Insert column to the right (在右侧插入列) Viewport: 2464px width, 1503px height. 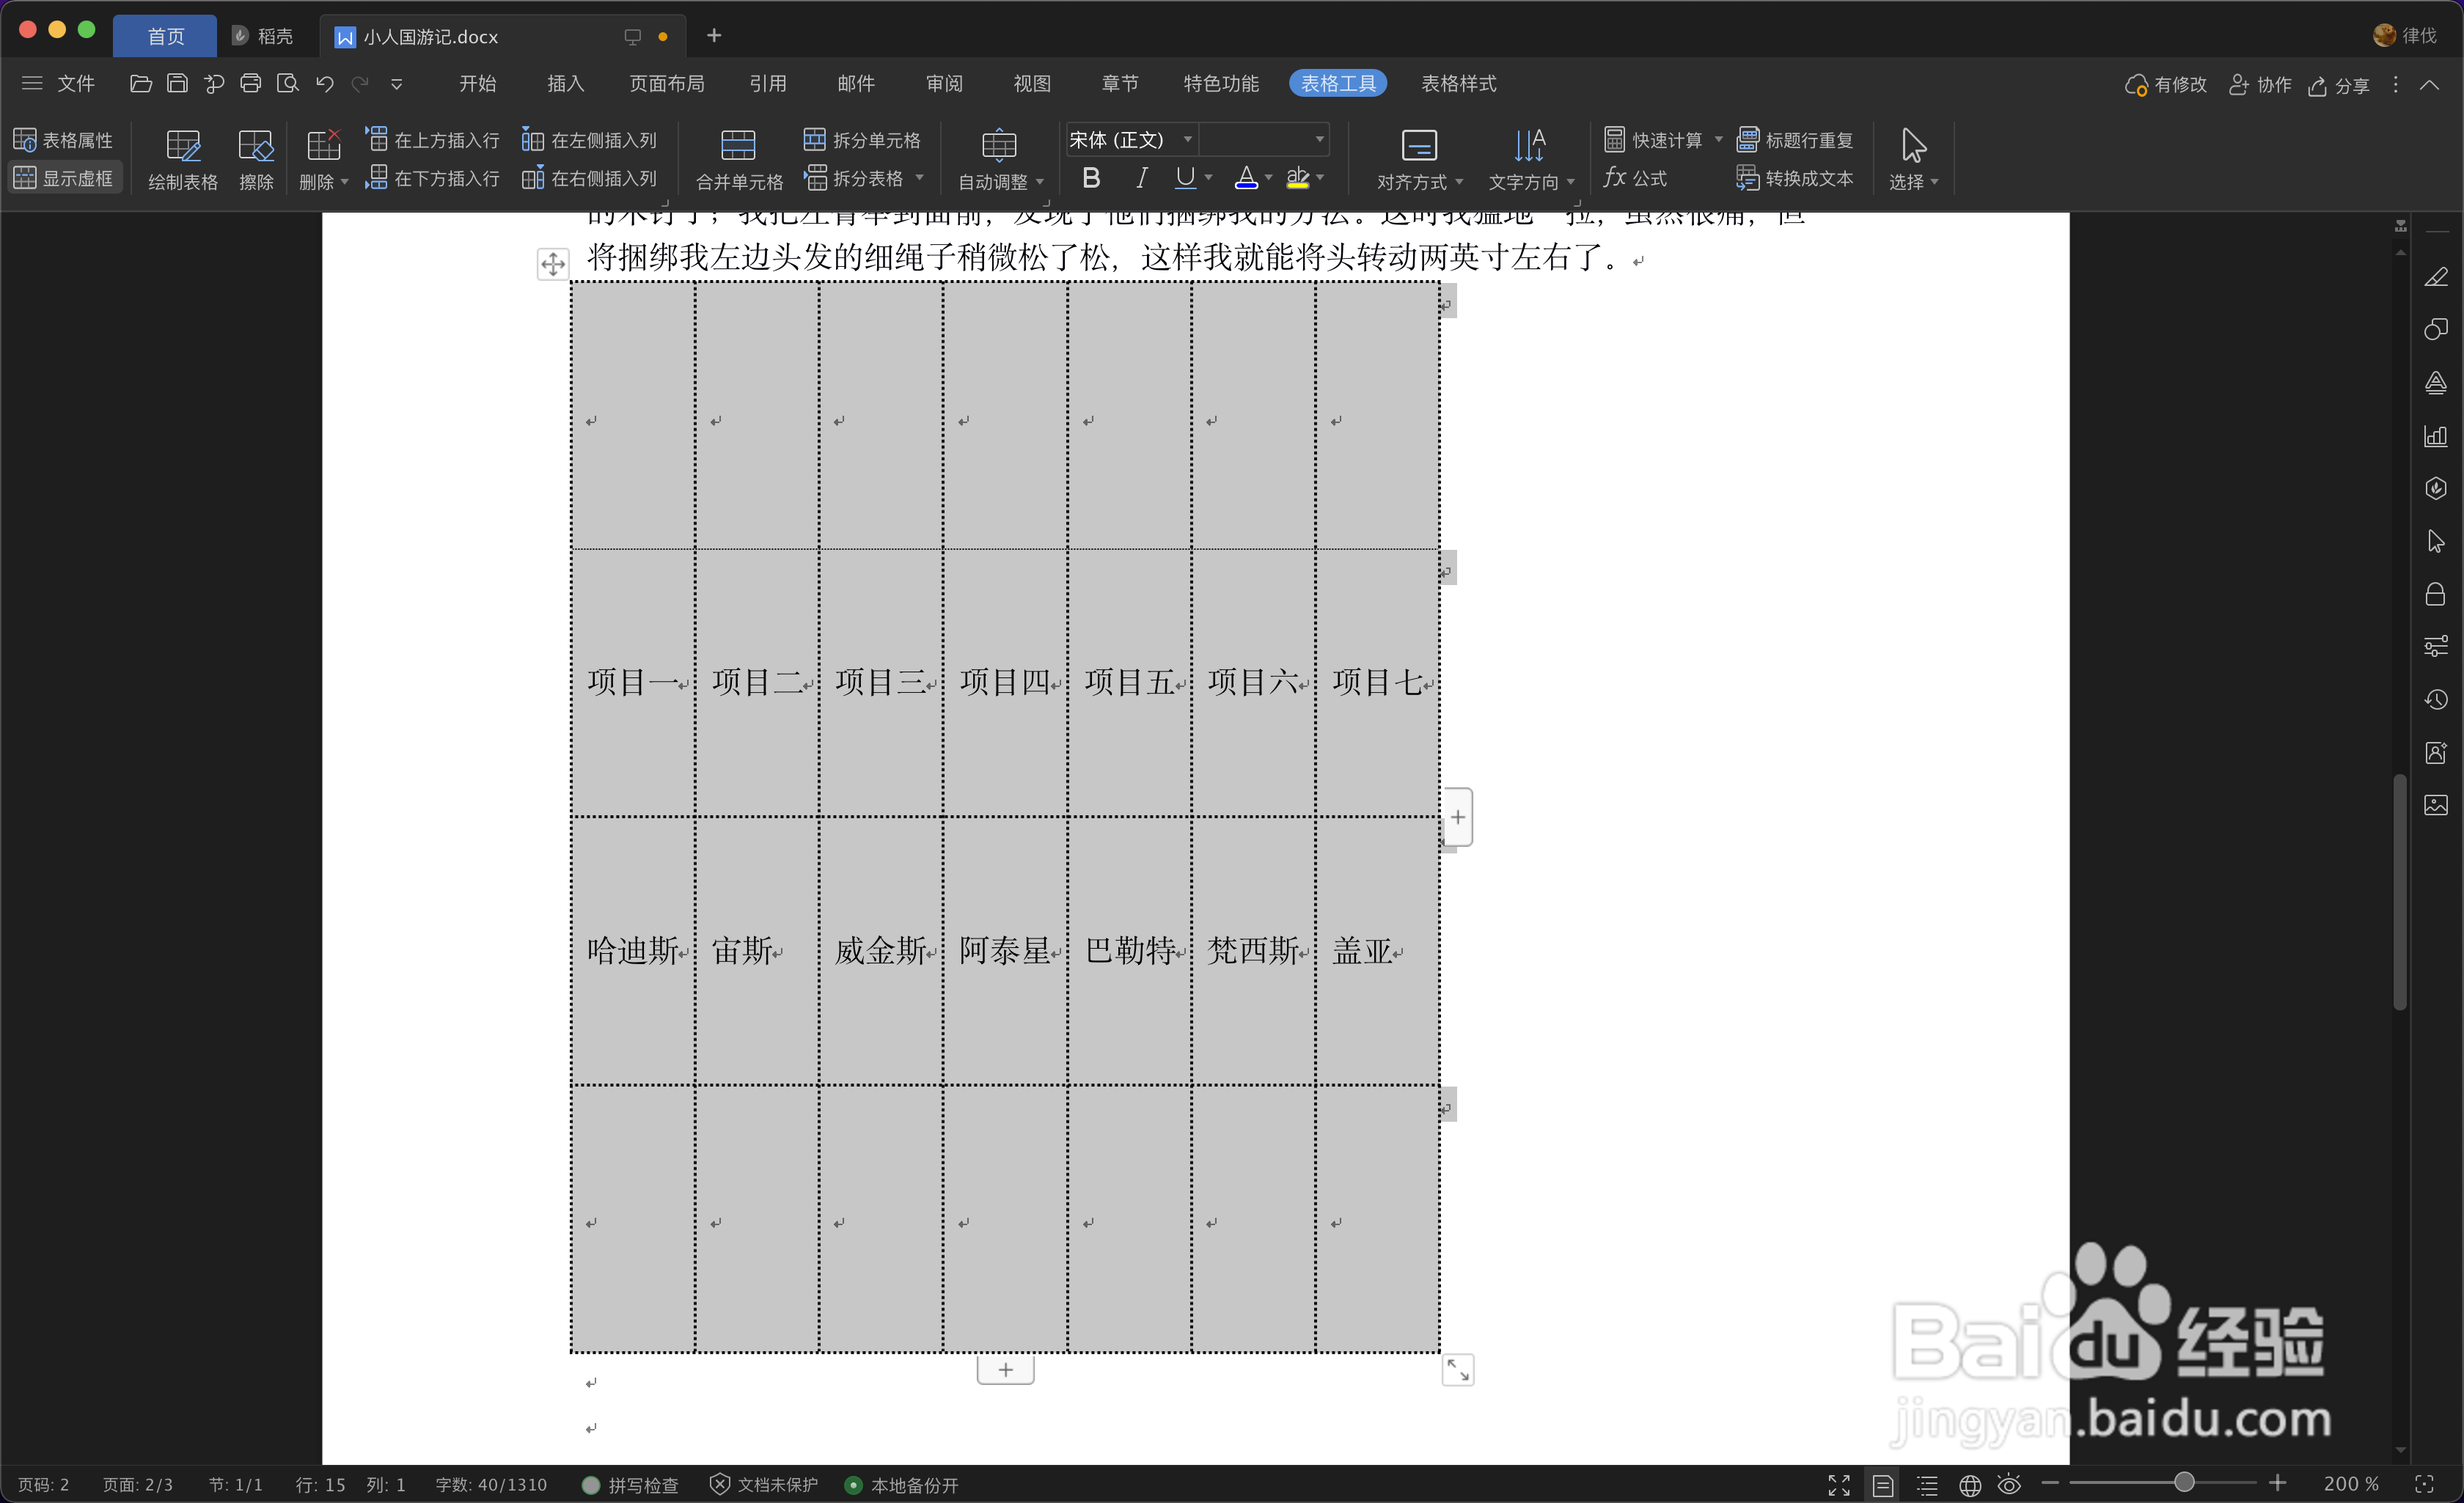point(589,178)
